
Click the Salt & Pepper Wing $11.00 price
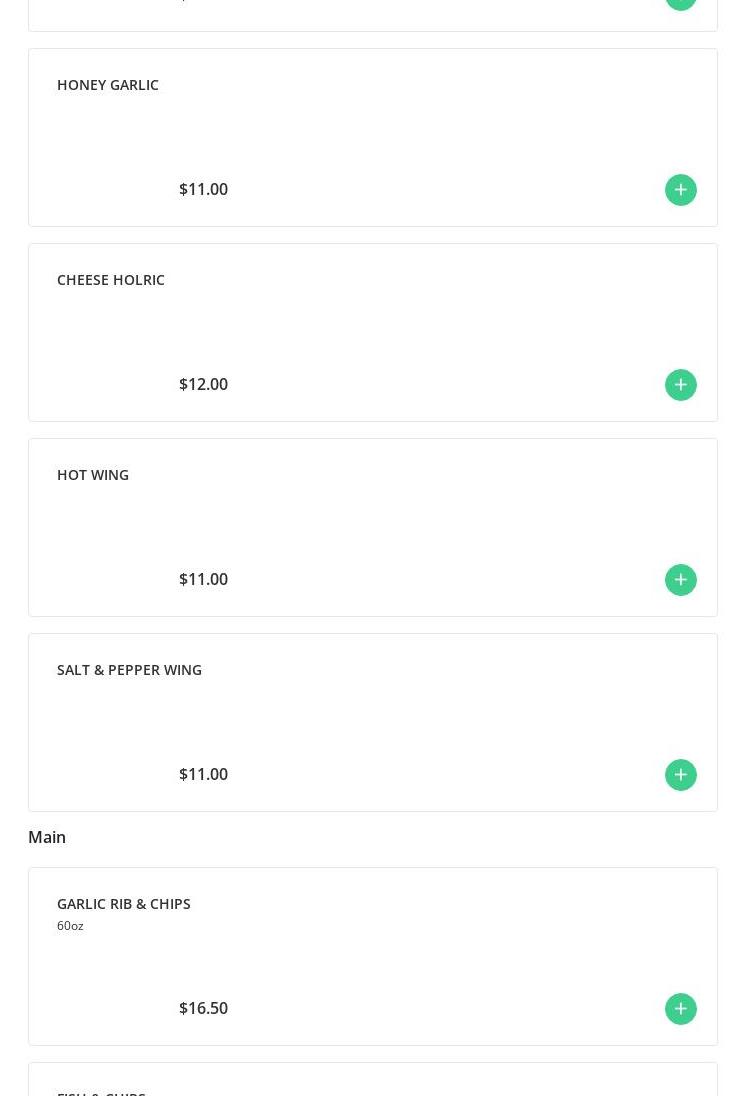203,775
